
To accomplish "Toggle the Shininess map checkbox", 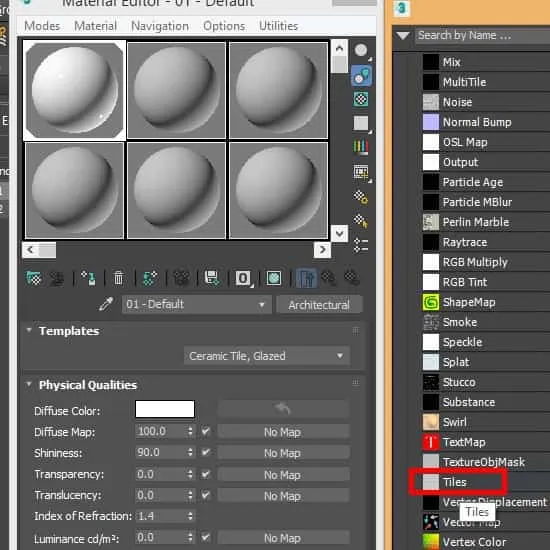I will point(206,452).
